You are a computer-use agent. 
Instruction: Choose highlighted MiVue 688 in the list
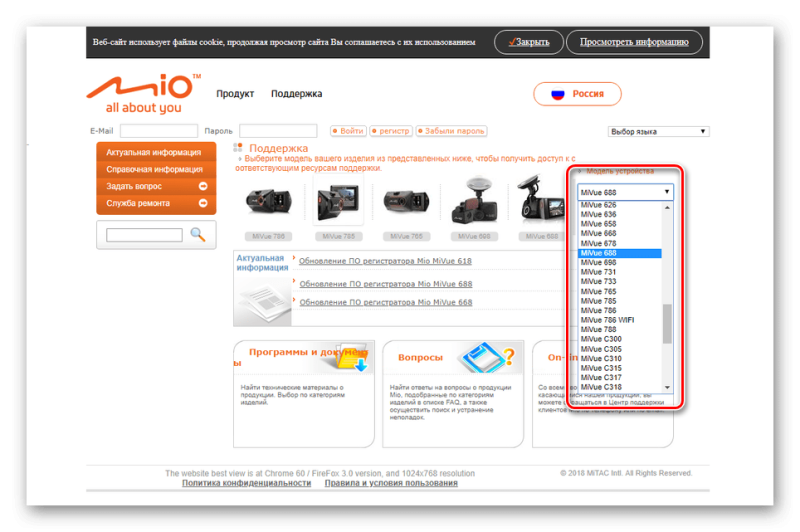[620, 253]
